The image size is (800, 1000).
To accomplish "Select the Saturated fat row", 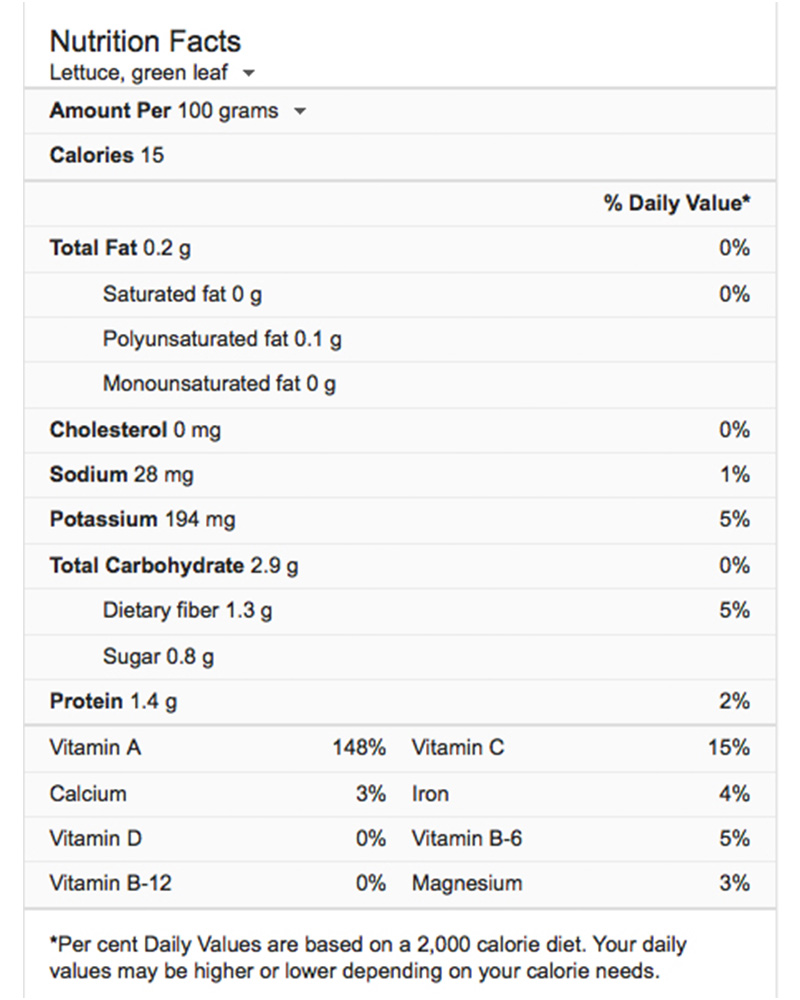I will (182, 294).
